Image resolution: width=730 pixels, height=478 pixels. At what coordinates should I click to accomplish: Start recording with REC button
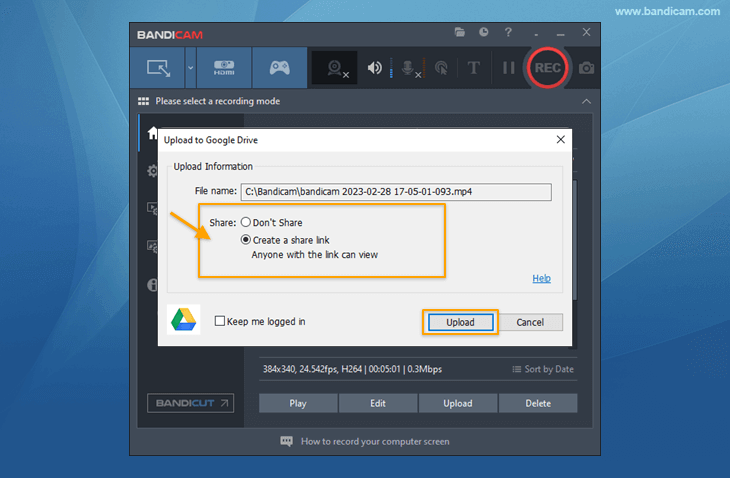(547, 68)
